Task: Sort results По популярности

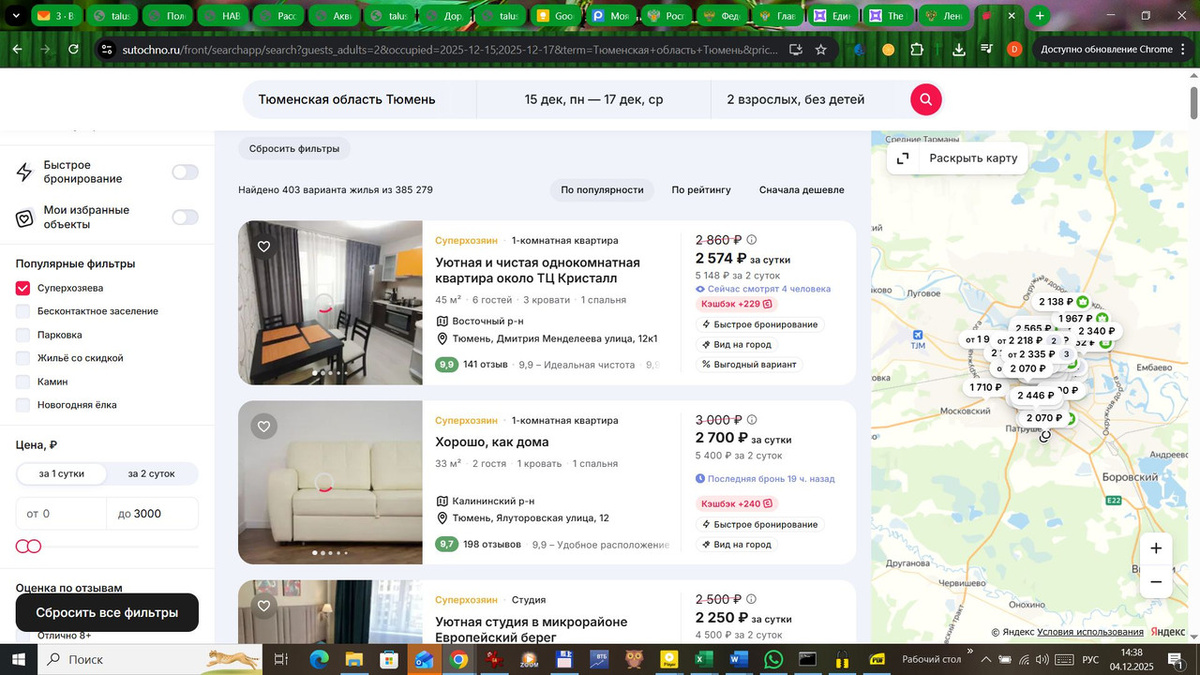Action: click(x=601, y=190)
